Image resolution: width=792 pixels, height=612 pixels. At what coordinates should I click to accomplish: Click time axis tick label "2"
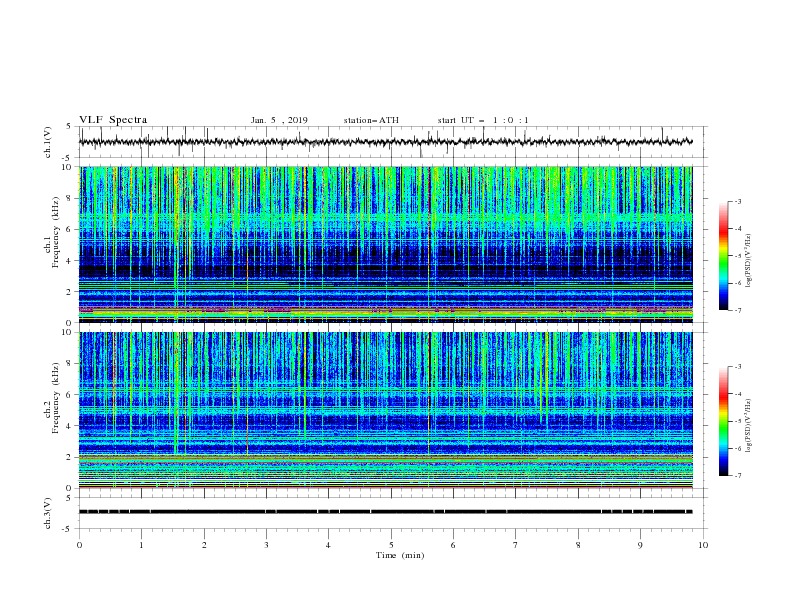[x=204, y=545]
